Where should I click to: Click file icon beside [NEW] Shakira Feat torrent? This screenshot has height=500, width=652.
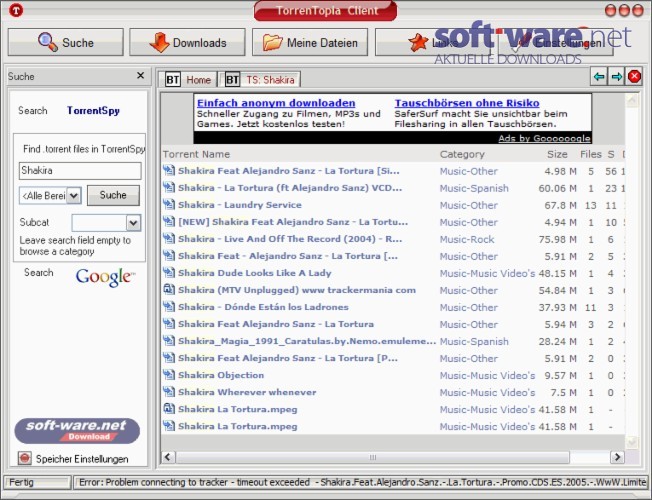coord(168,221)
